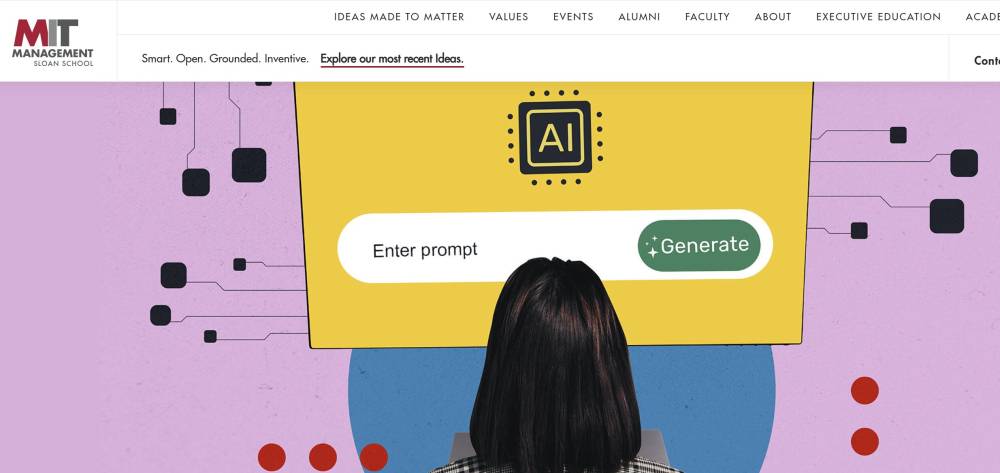The height and width of the screenshot is (473, 1000).
Task: Open the partially visible Academic menu item
Action: (x=982, y=17)
